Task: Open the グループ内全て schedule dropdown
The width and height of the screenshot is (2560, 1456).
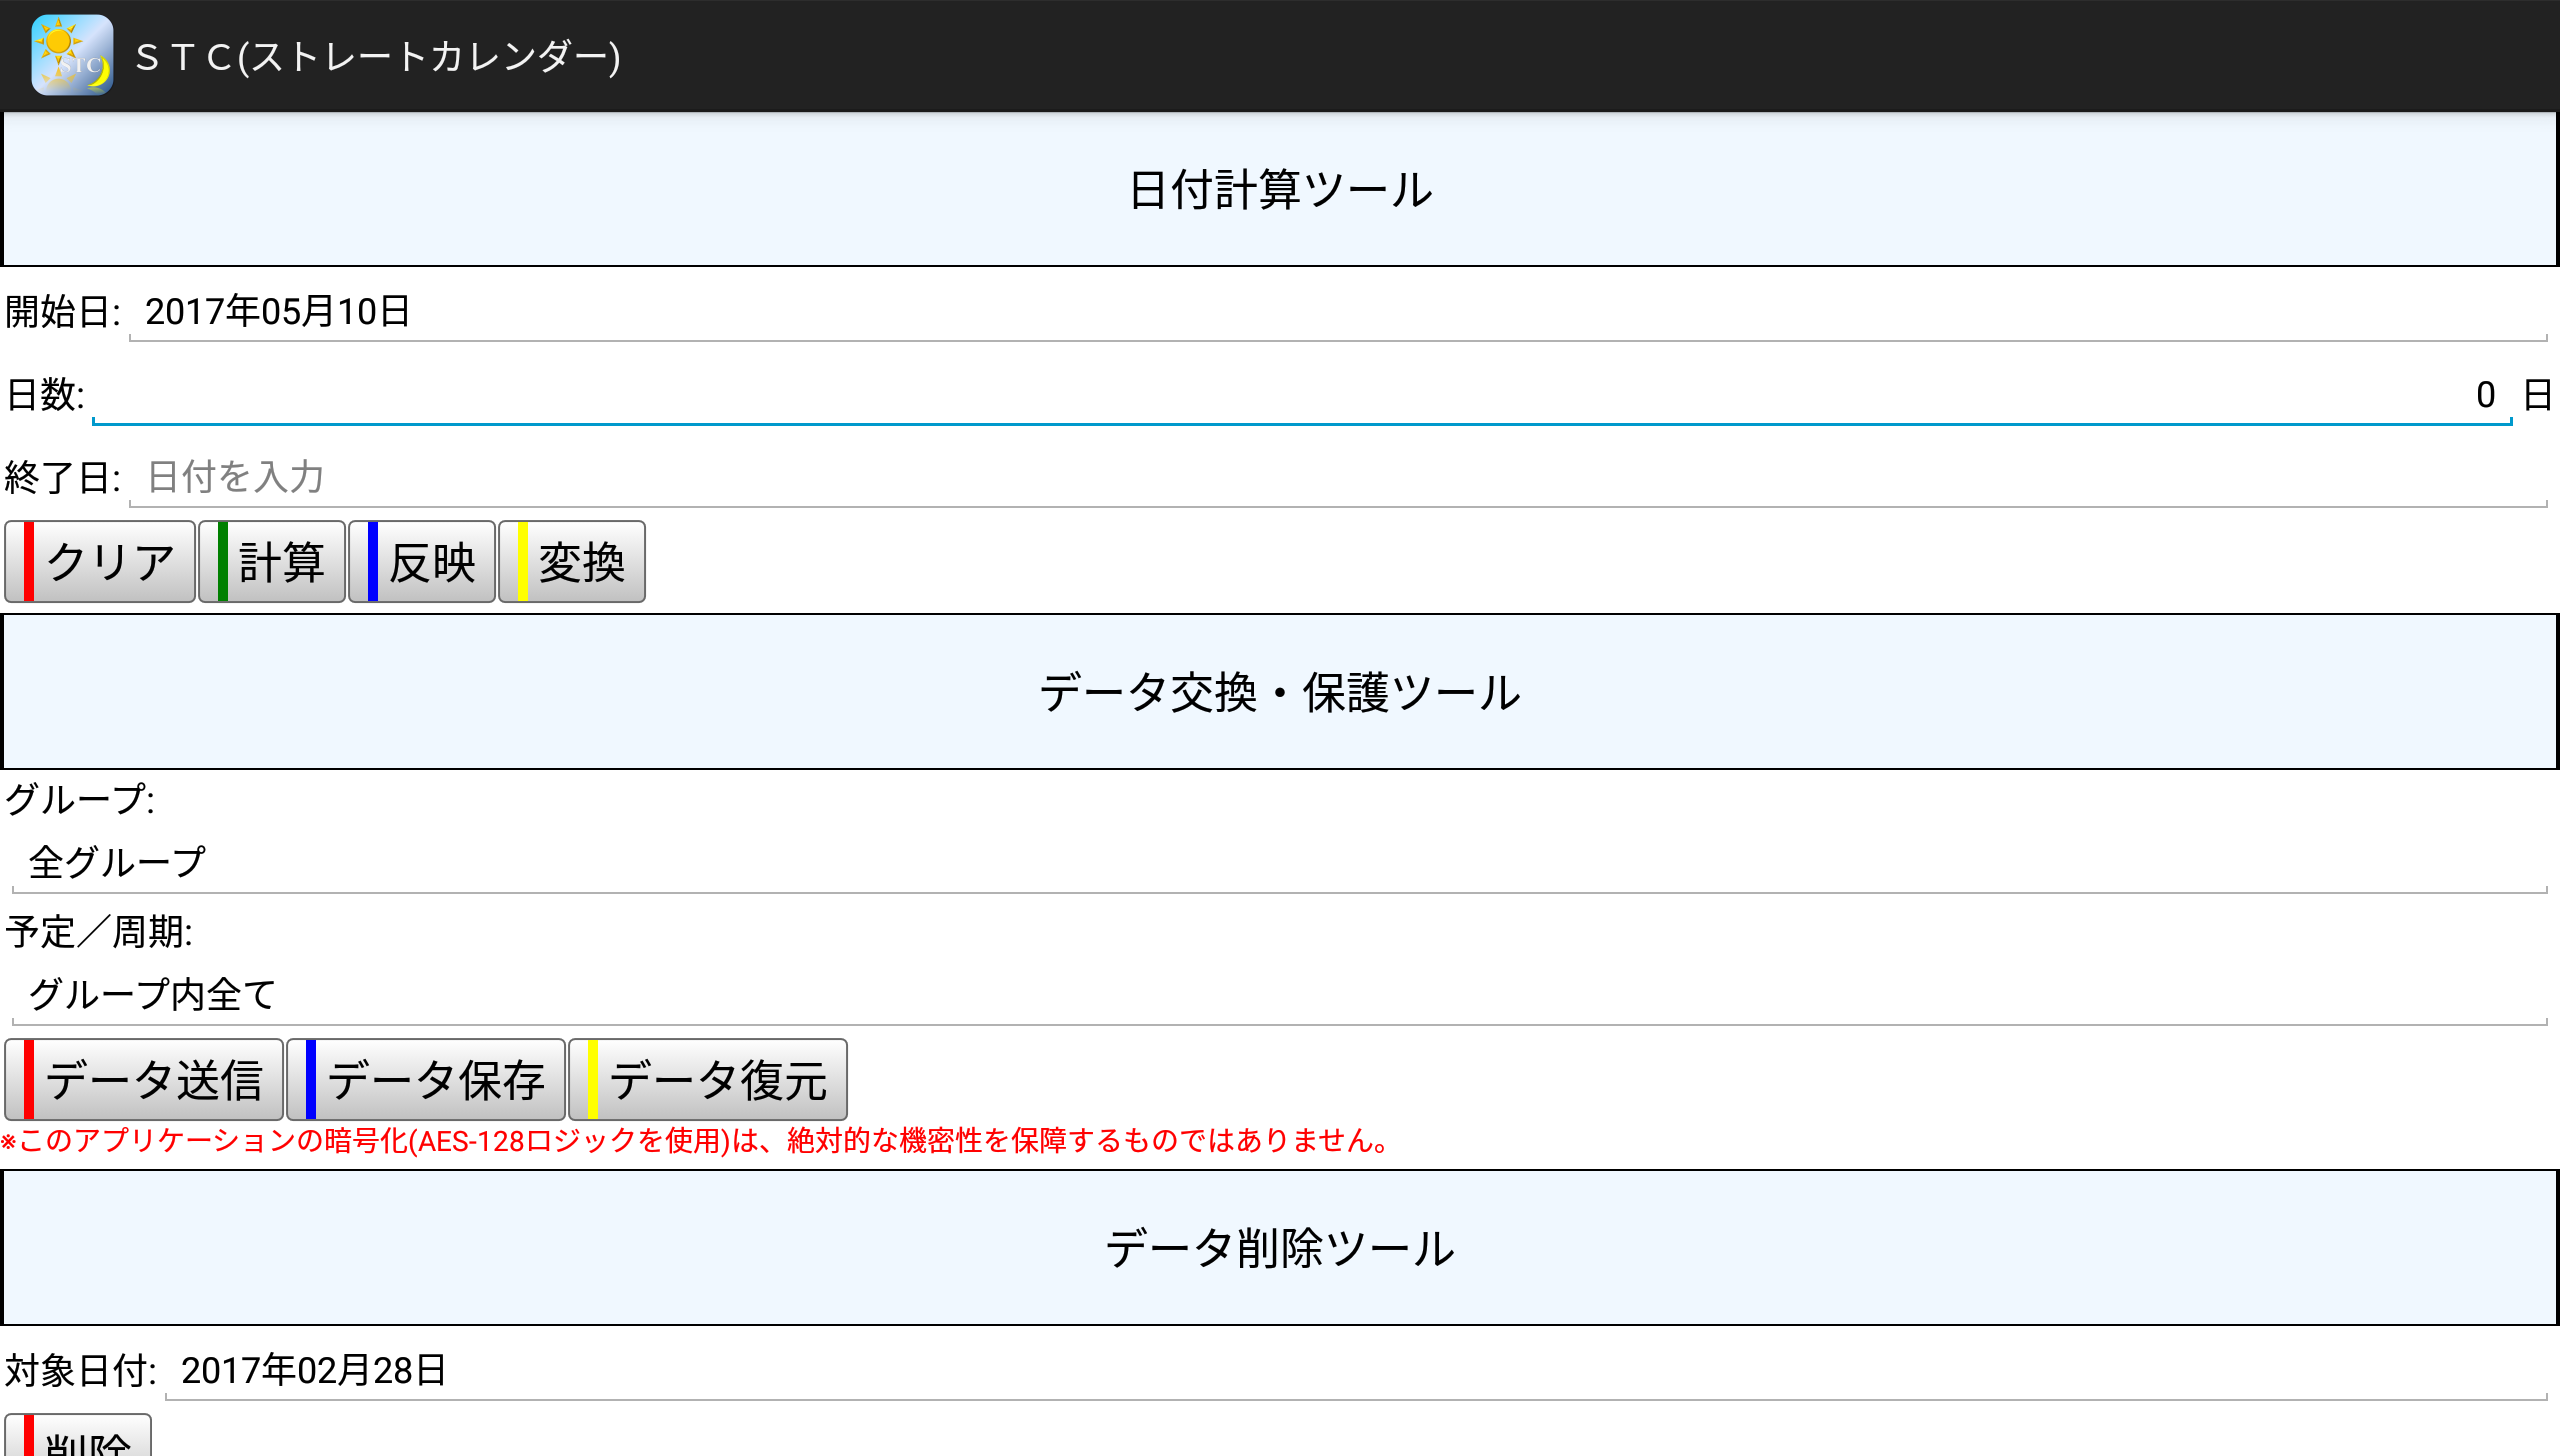Action: coord(1278,994)
